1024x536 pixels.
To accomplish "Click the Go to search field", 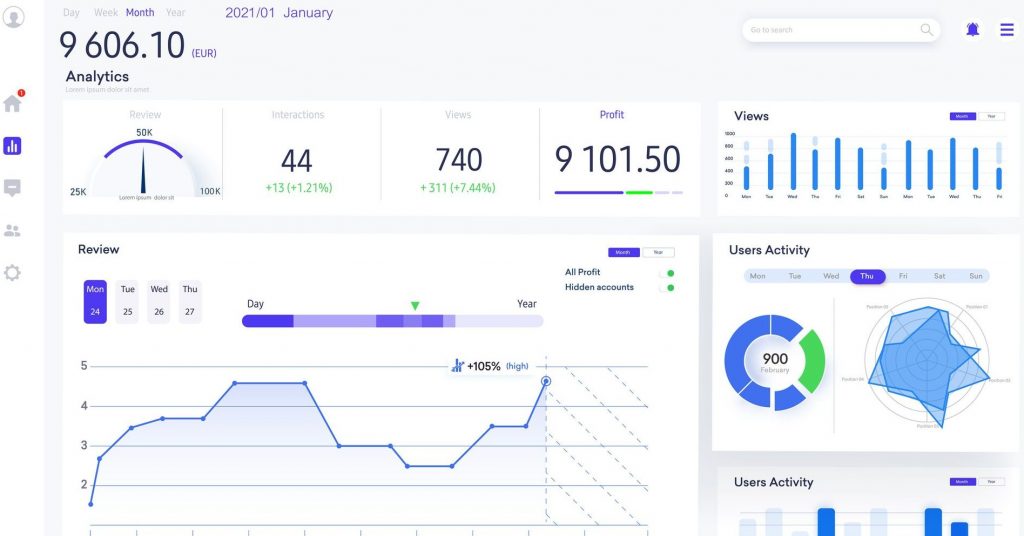I will click(830, 30).
